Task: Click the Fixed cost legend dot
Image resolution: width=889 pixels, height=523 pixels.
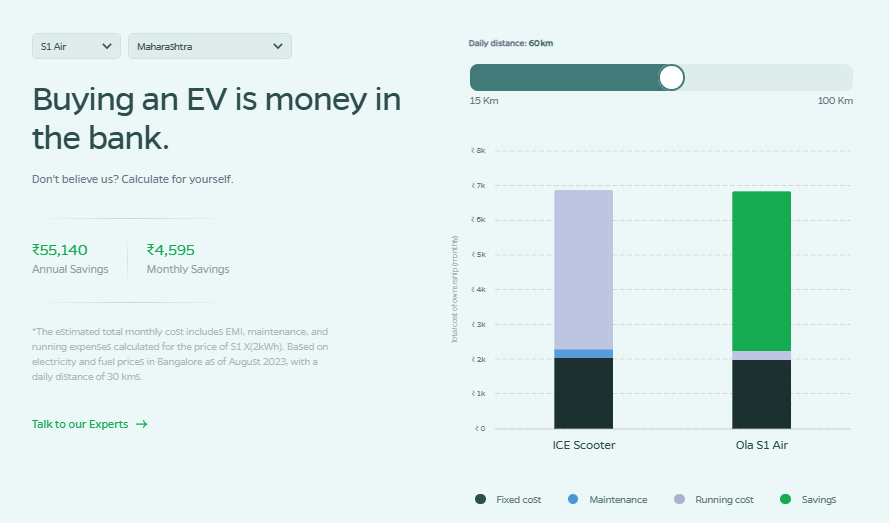Action: [x=481, y=499]
